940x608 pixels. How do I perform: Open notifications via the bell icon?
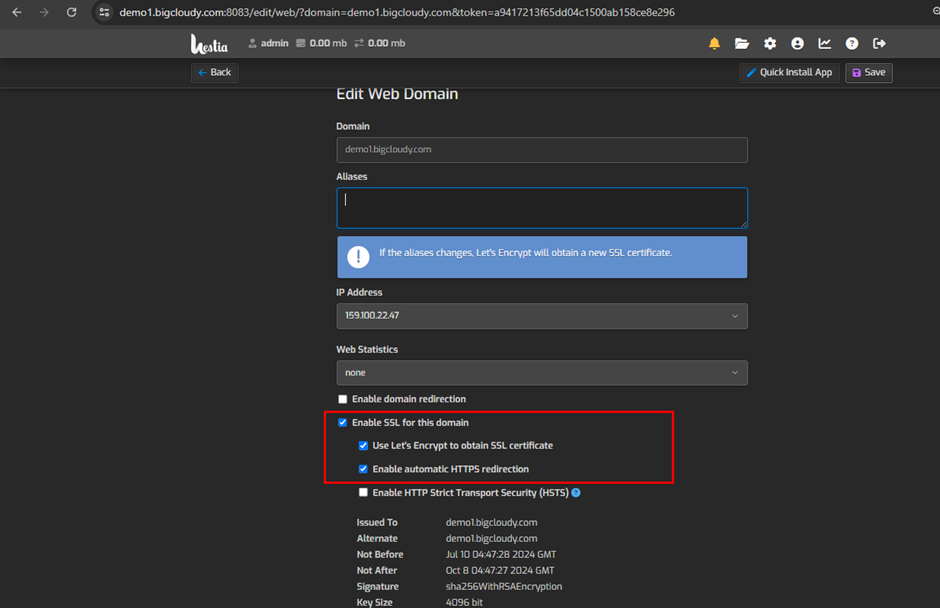point(713,43)
